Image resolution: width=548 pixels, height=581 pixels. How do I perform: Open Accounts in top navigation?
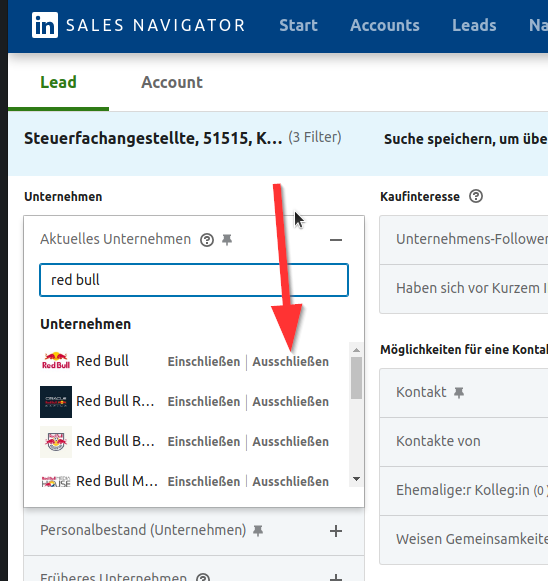coord(385,26)
